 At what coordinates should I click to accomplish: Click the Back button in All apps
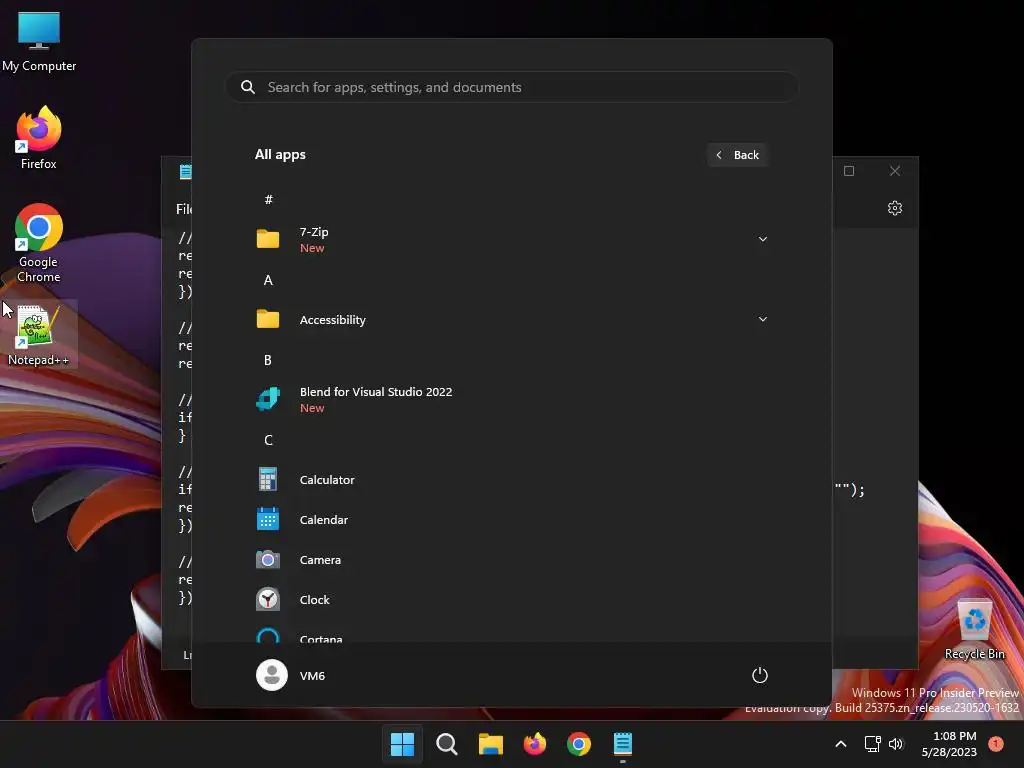[x=737, y=155]
